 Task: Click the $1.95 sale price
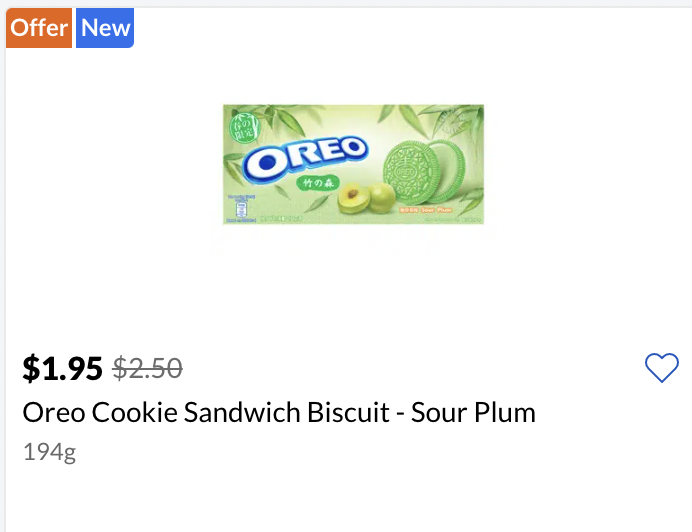62,369
